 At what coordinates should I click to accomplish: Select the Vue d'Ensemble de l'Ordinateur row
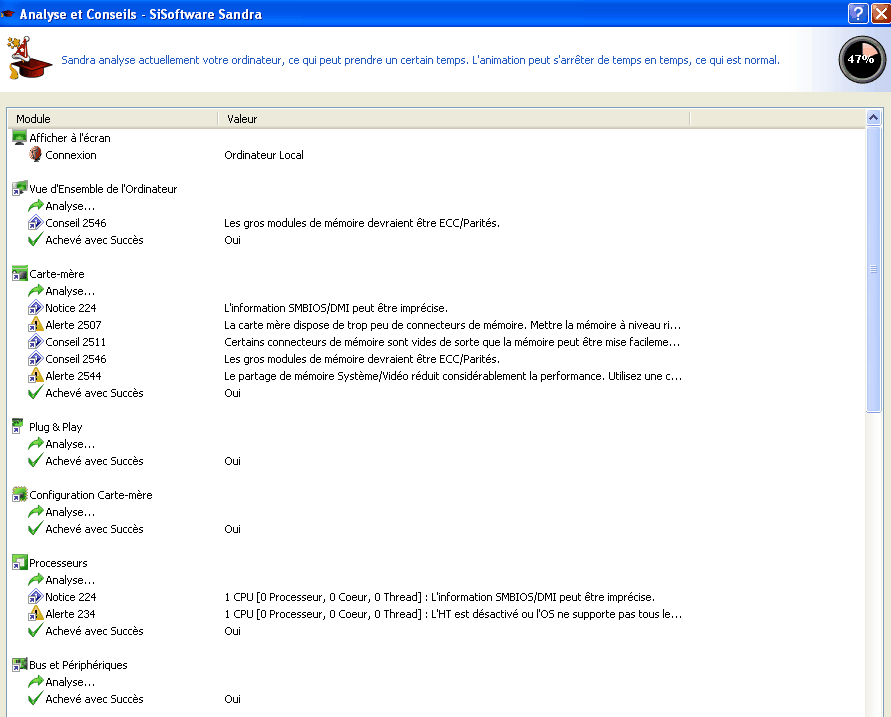point(103,189)
